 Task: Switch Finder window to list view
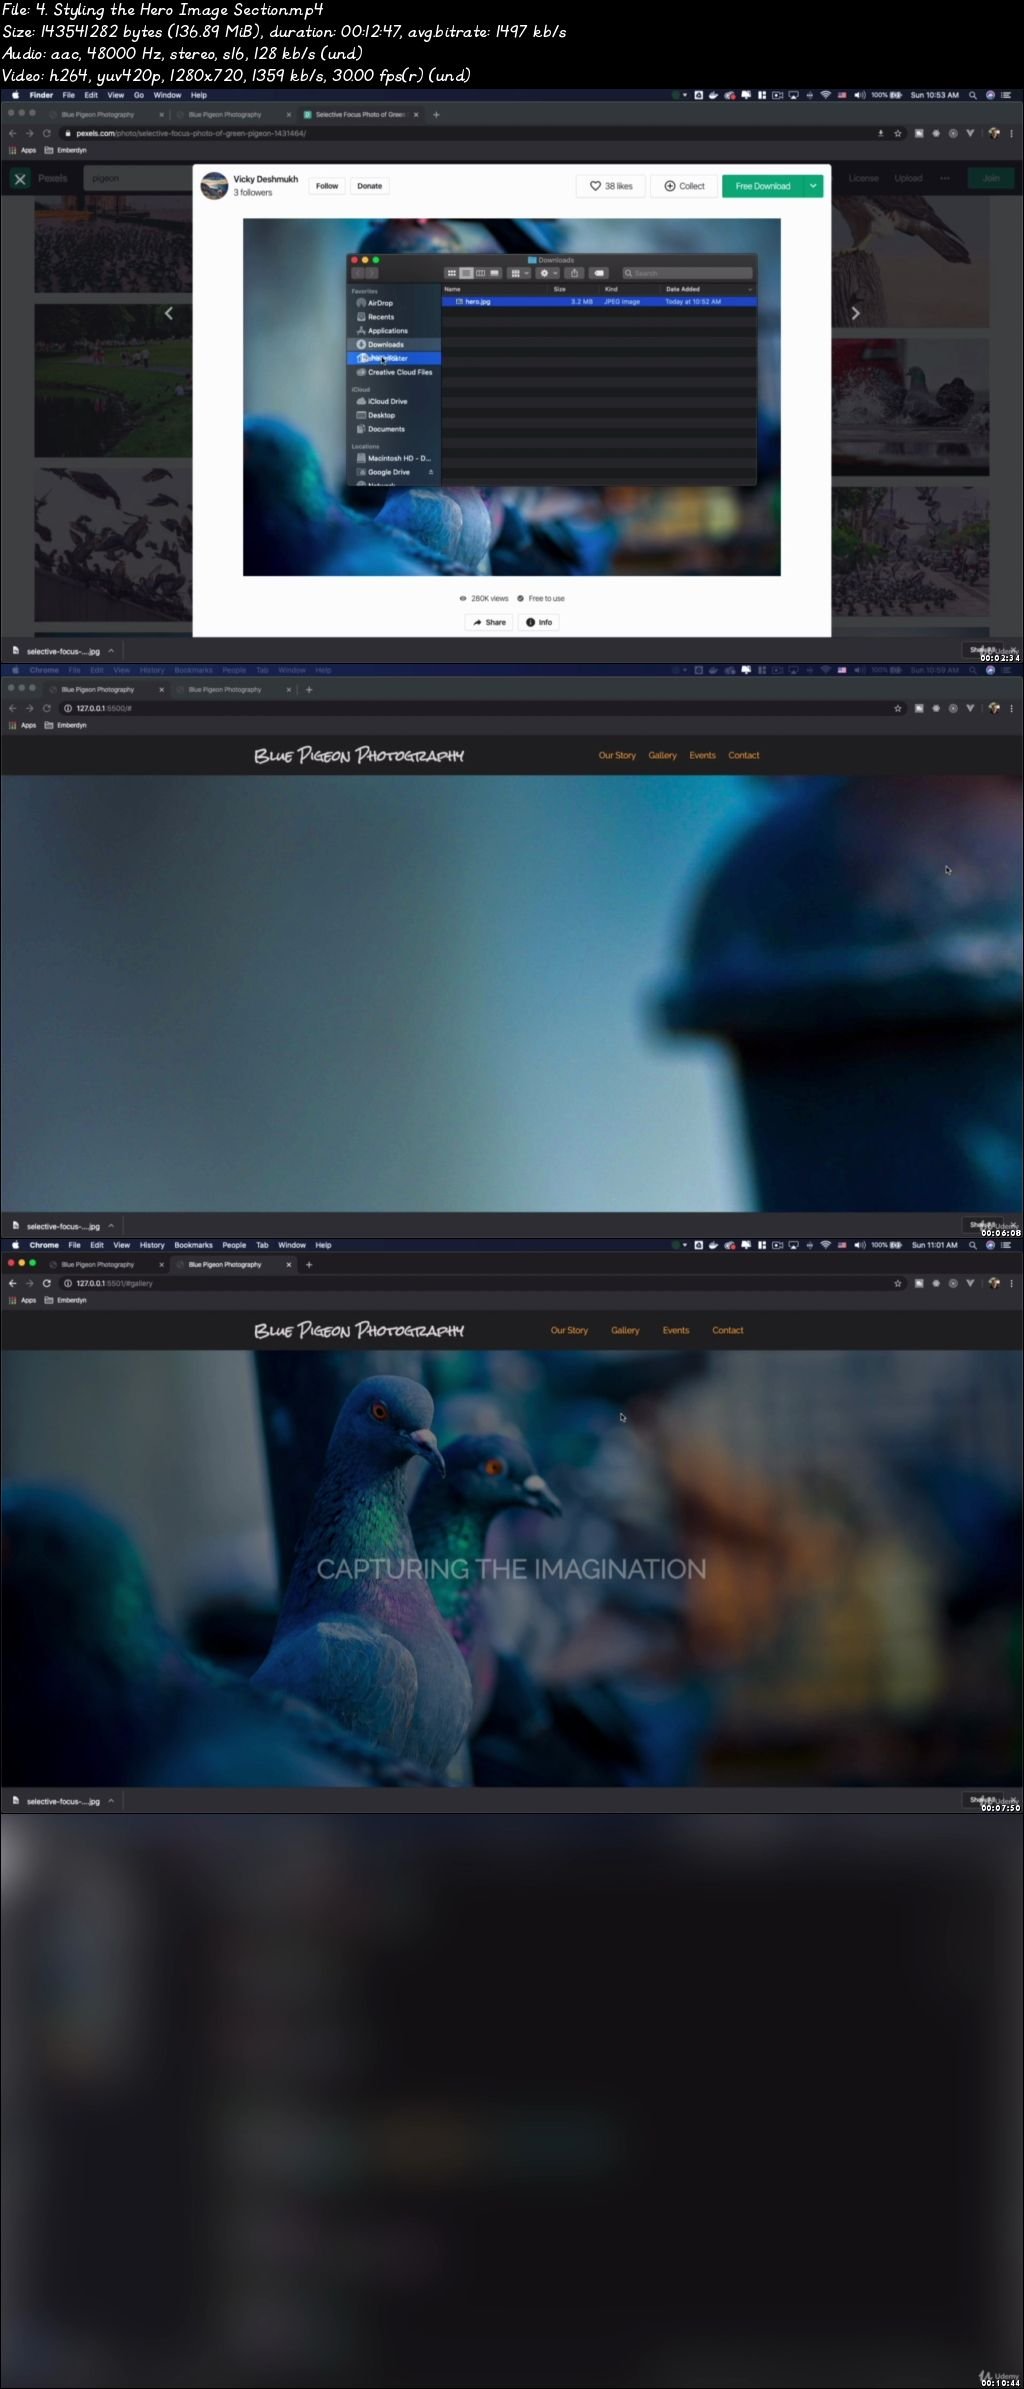[x=466, y=273]
